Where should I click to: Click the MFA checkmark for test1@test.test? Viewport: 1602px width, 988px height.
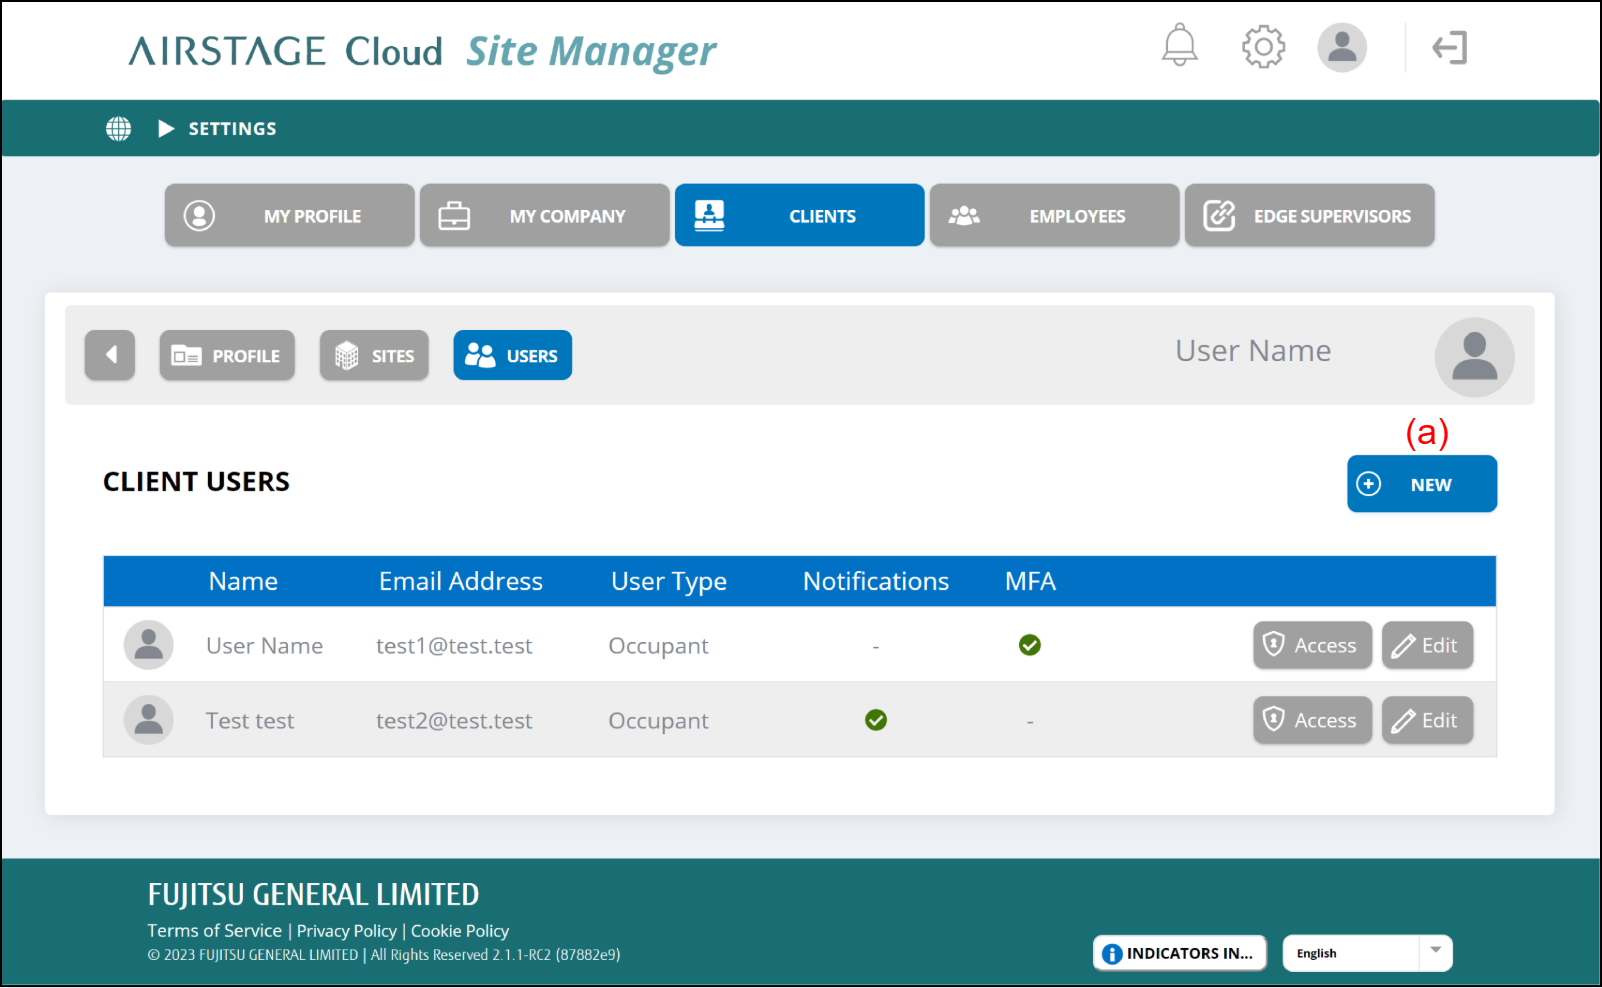pyautogui.click(x=1029, y=645)
